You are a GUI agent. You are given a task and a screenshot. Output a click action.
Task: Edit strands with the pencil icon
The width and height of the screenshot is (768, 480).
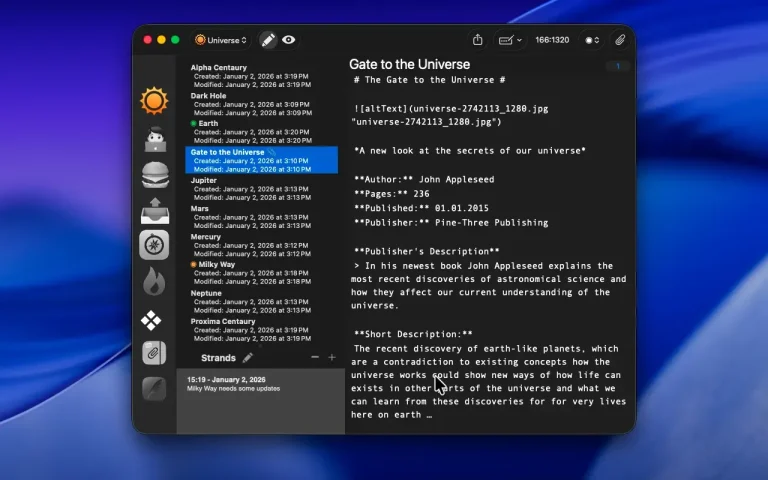(x=248, y=358)
